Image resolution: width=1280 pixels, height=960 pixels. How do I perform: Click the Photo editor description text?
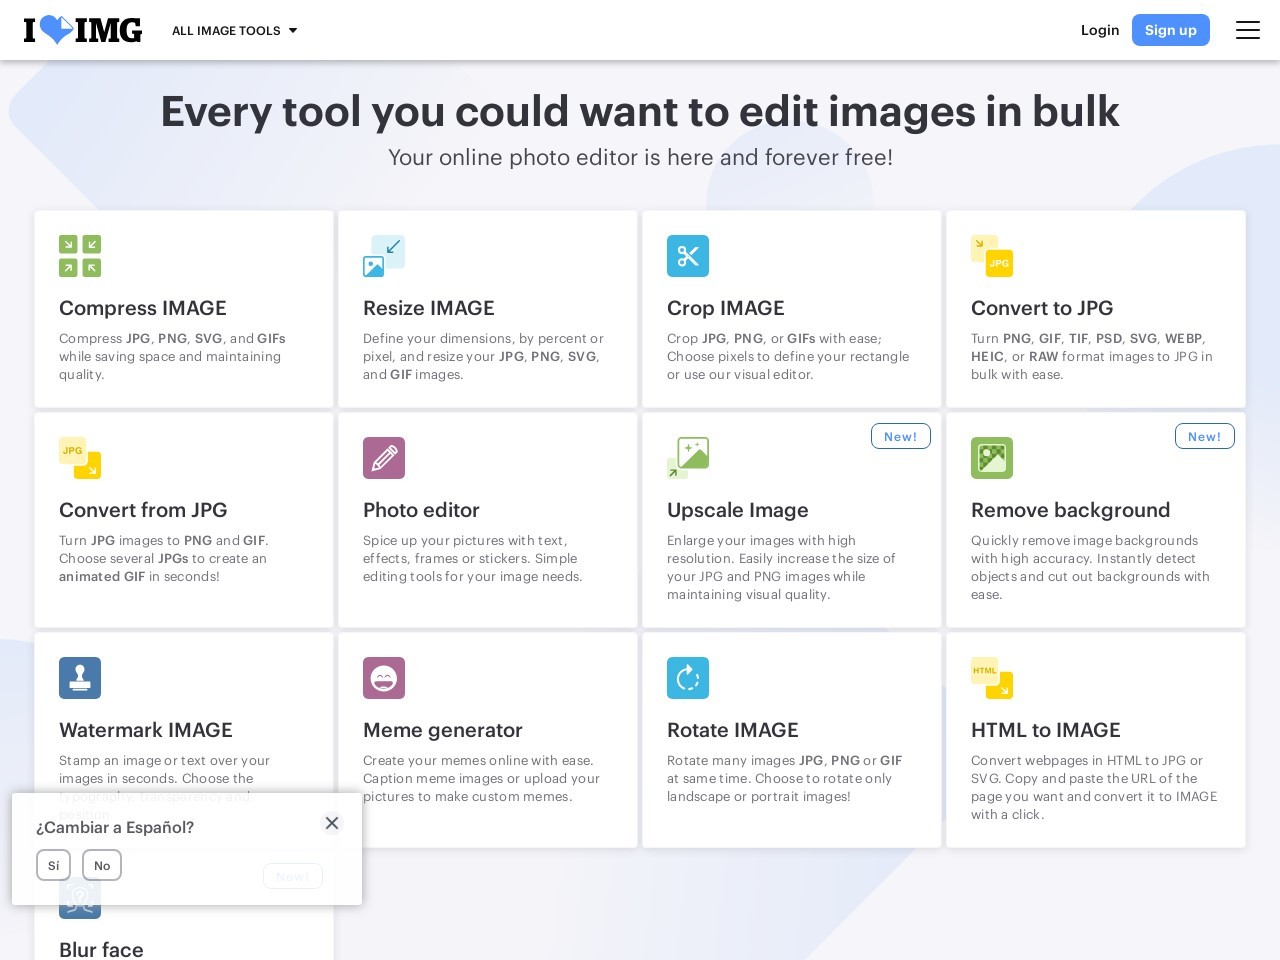click(x=472, y=558)
